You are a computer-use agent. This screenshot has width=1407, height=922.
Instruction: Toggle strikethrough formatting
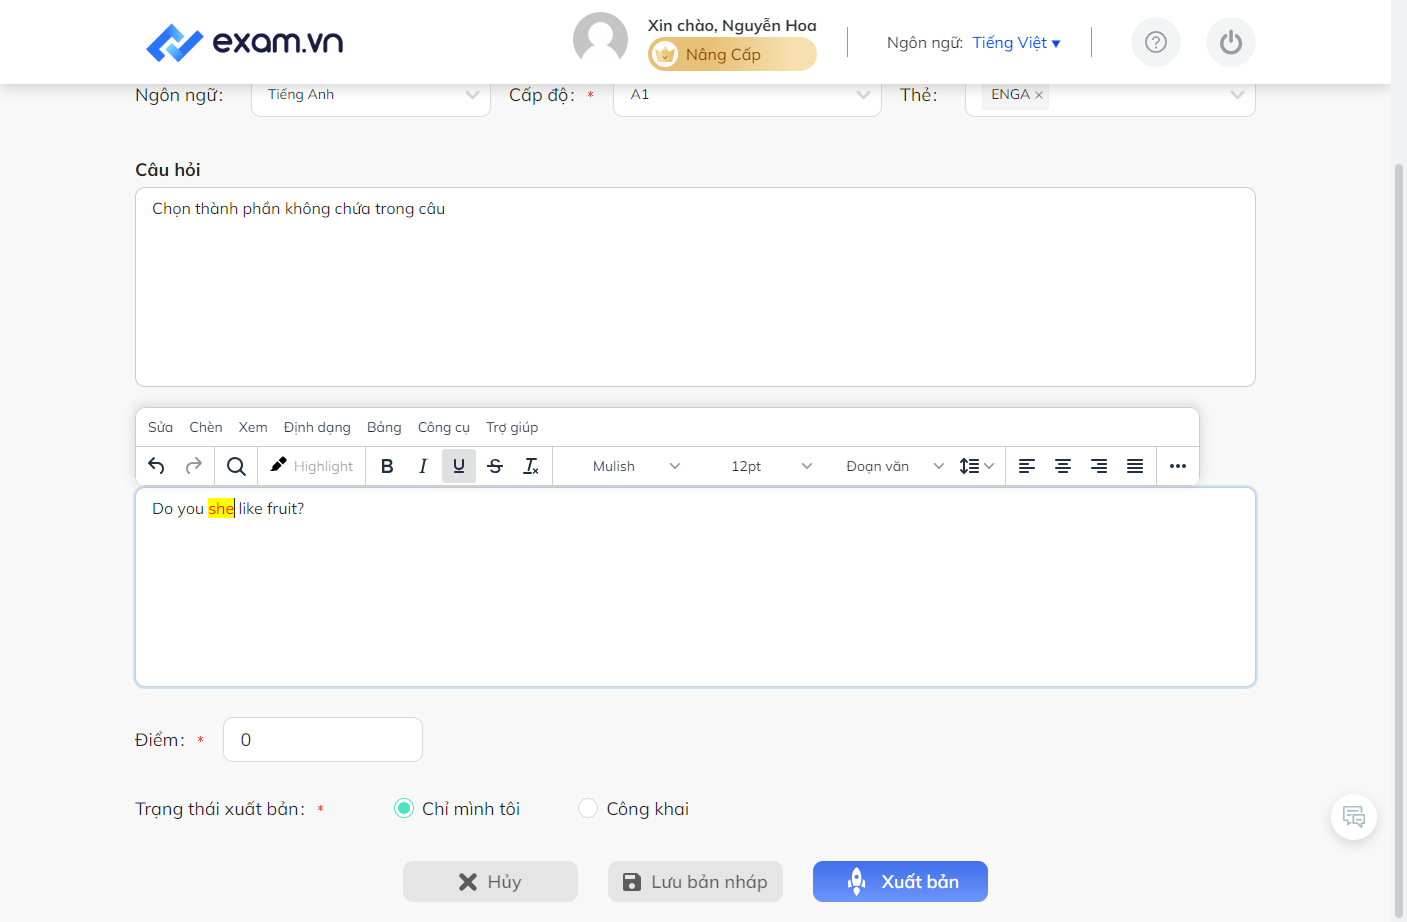pos(495,466)
